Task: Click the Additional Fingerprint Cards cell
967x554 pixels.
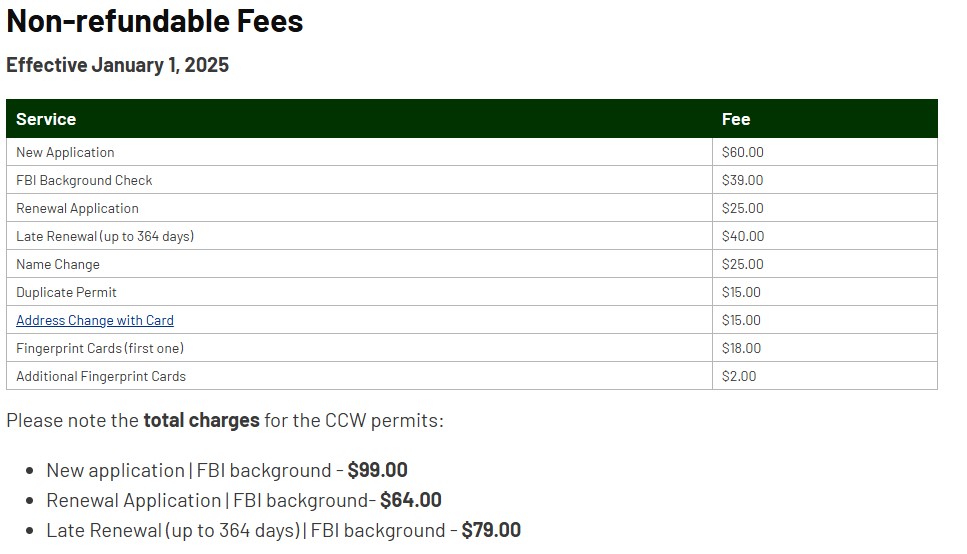Action: pyautogui.click(x=101, y=377)
